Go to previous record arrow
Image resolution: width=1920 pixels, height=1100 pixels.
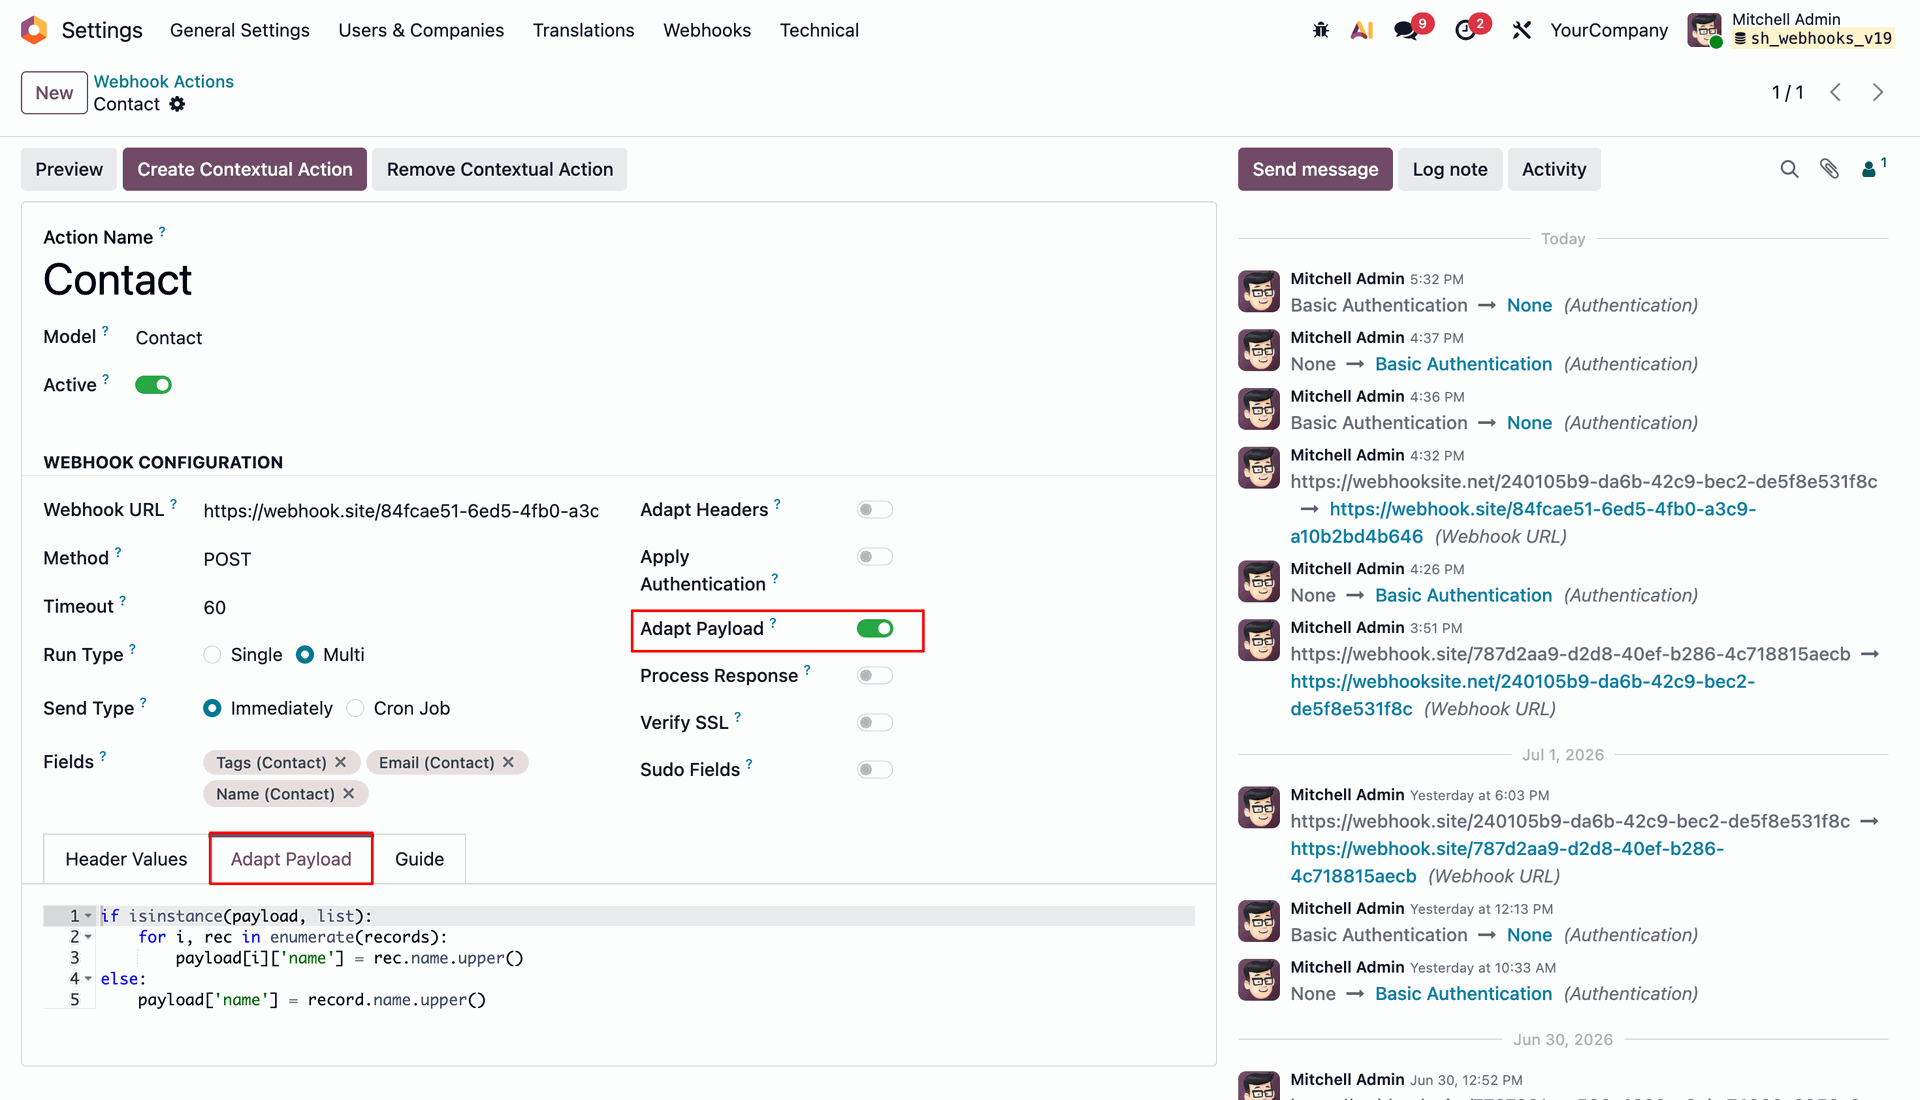point(1836,92)
